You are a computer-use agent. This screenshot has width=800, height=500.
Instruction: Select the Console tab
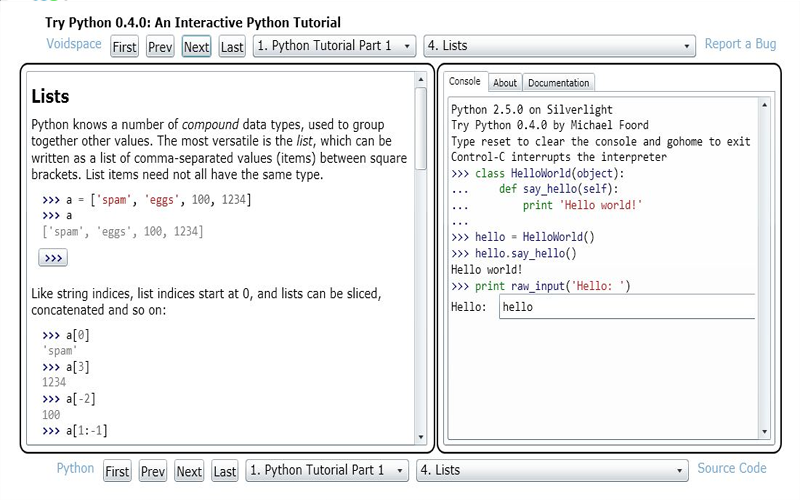(464, 82)
